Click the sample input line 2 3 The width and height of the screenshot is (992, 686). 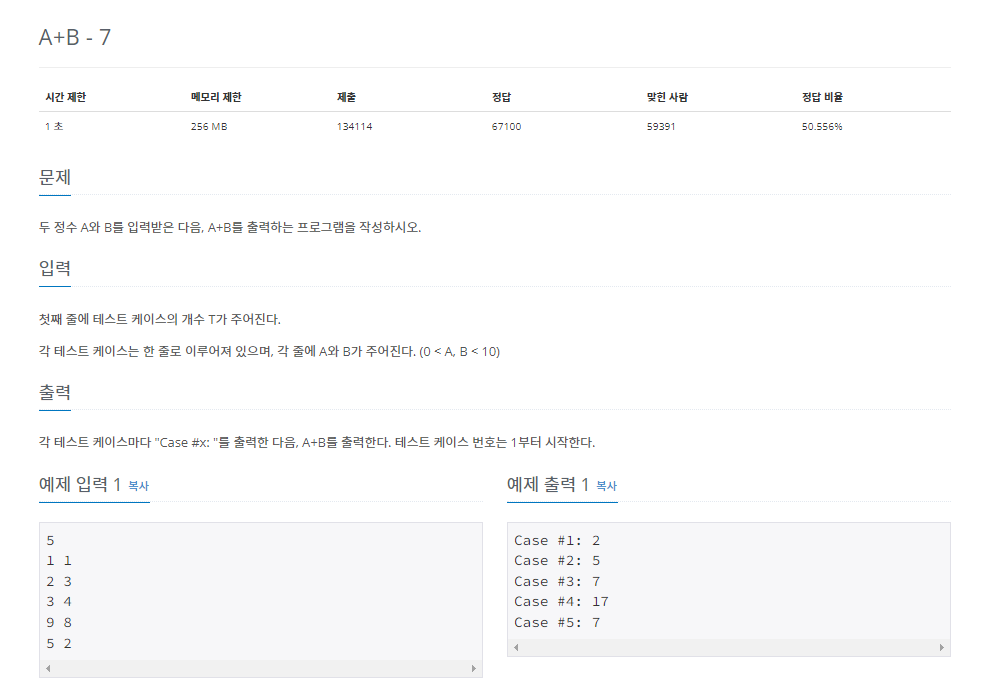(x=59, y=582)
